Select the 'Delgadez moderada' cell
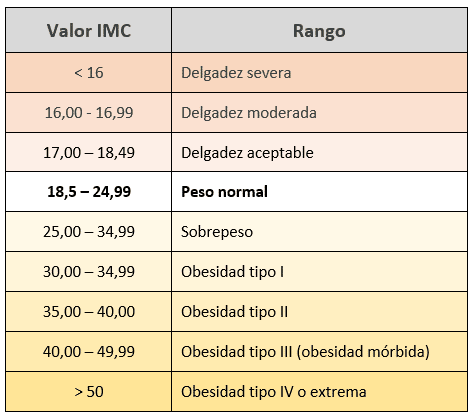Screen dimensions: 474x420 [319, 113]
